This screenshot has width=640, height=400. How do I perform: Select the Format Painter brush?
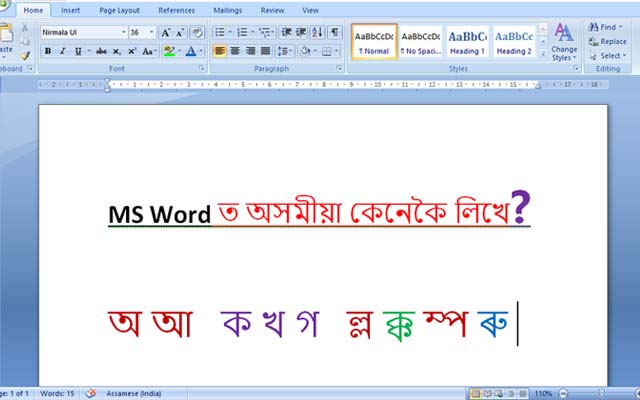[25, 55]
